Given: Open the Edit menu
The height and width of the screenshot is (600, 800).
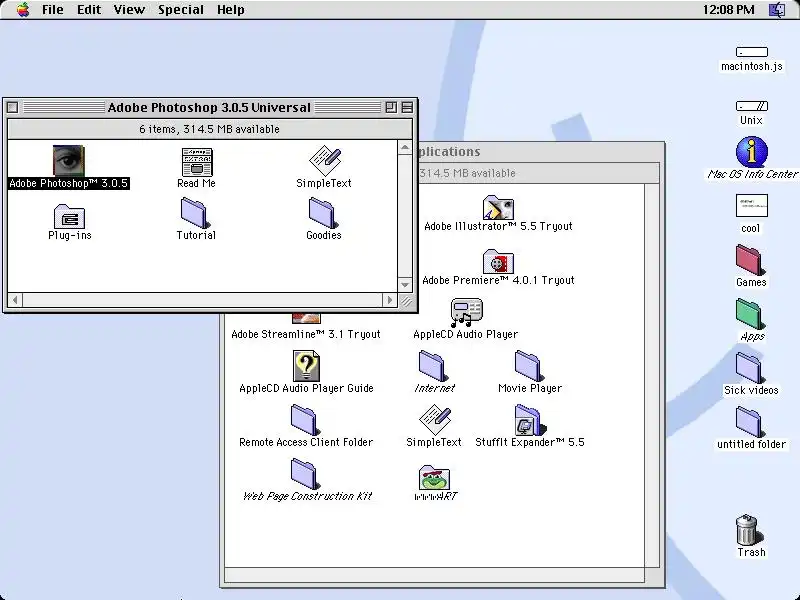Looking at the screenshot, I should point(89,10).
